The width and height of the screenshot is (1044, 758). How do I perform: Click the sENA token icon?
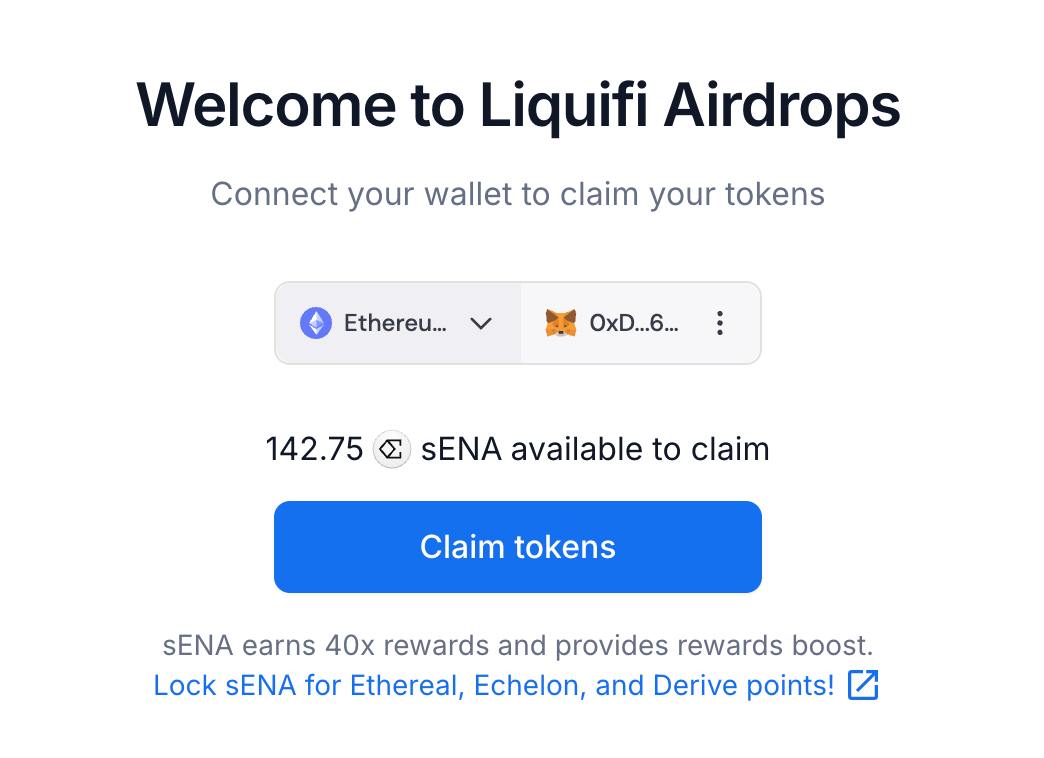[x=392, y=450]
